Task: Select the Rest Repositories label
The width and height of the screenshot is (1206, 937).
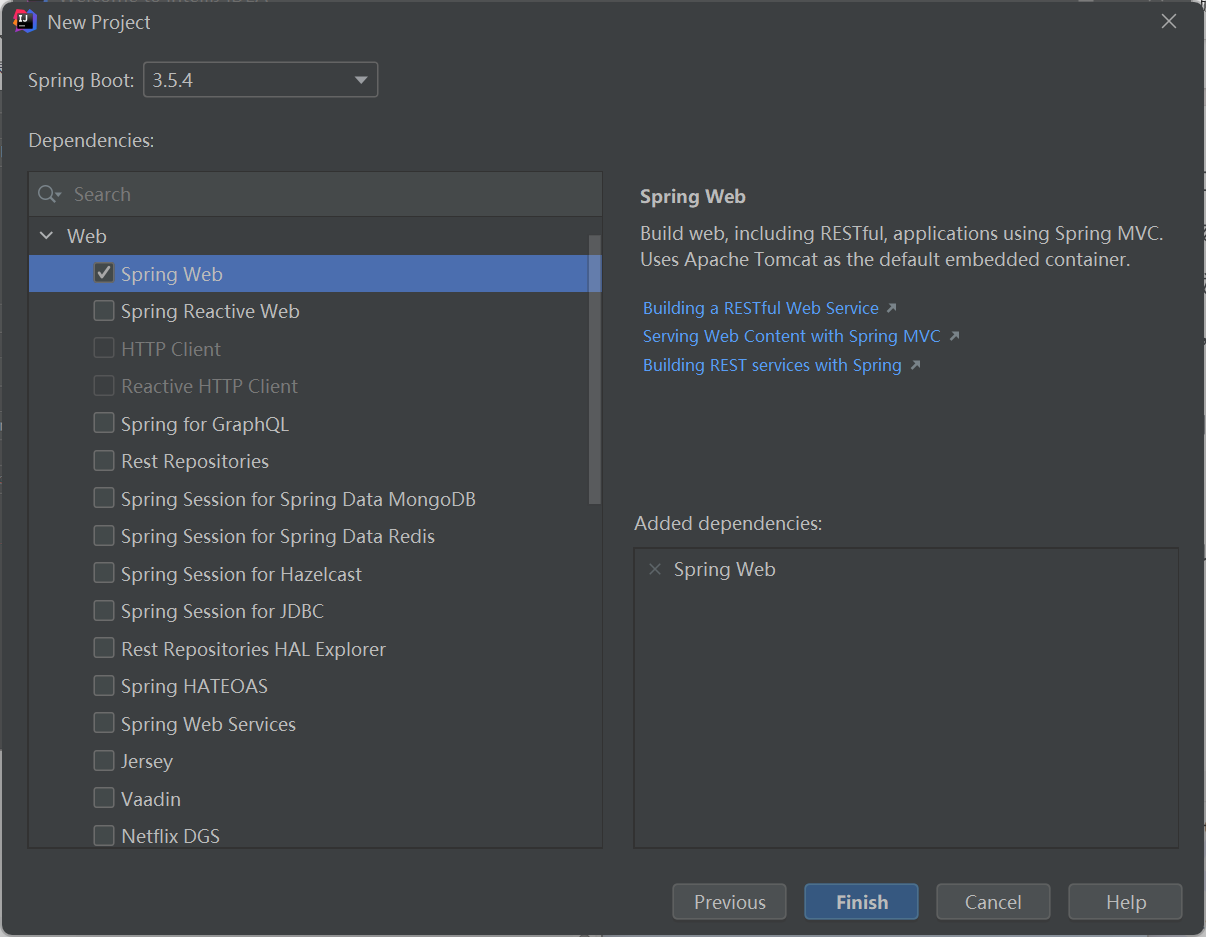Action: [195, 461]
